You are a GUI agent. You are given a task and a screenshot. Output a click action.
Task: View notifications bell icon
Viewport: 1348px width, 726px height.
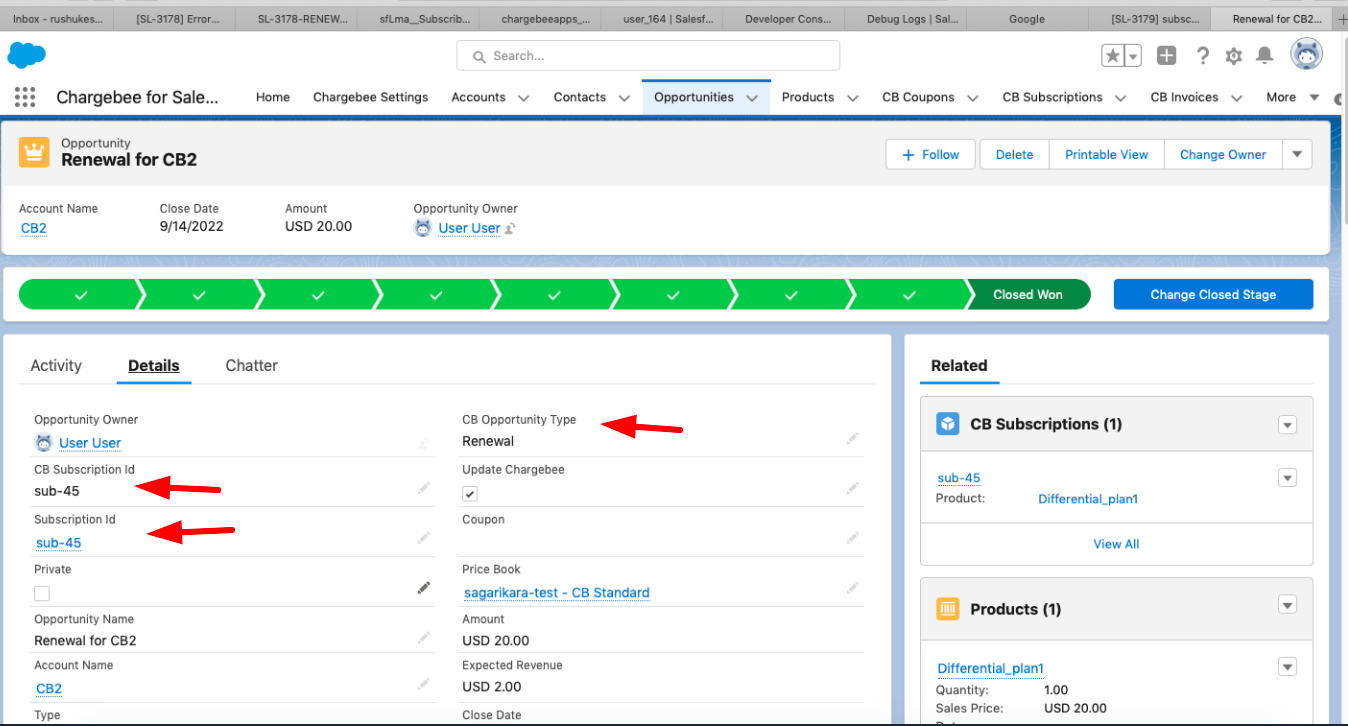click(x=1265, y=56)
